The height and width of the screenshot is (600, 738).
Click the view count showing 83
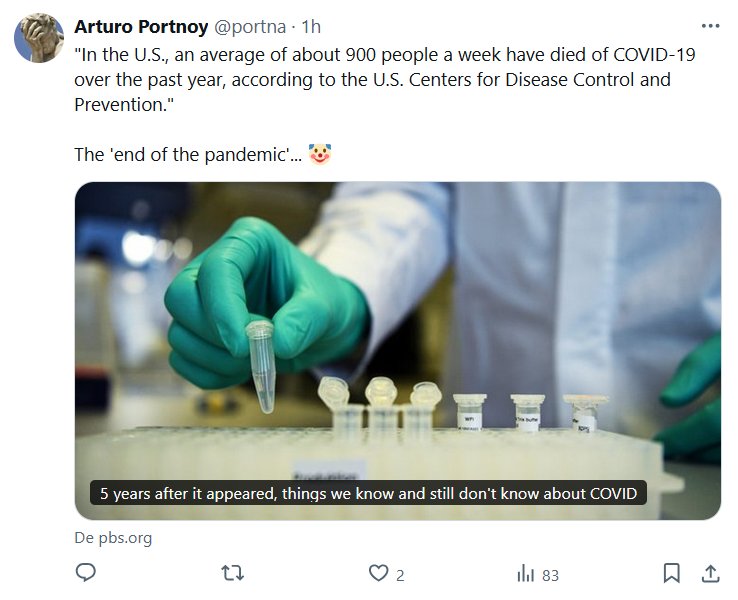(x=550, y=575)
